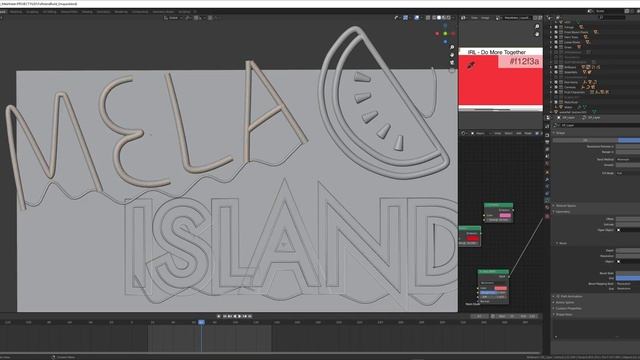Switch to the Shading workspace tab
The height and width of the screenshot is (360, 640).
[x=87, y=12]
